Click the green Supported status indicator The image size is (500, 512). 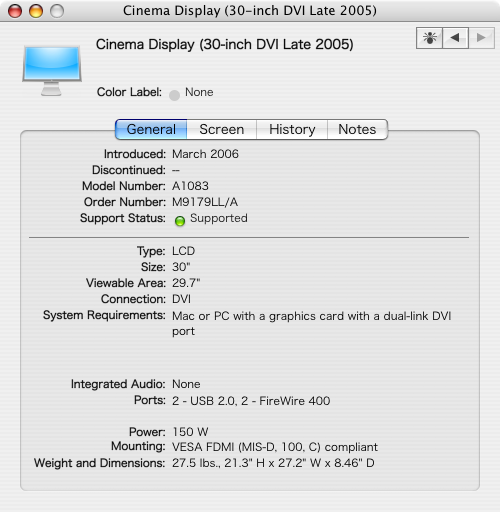click(x=180, y=221)
